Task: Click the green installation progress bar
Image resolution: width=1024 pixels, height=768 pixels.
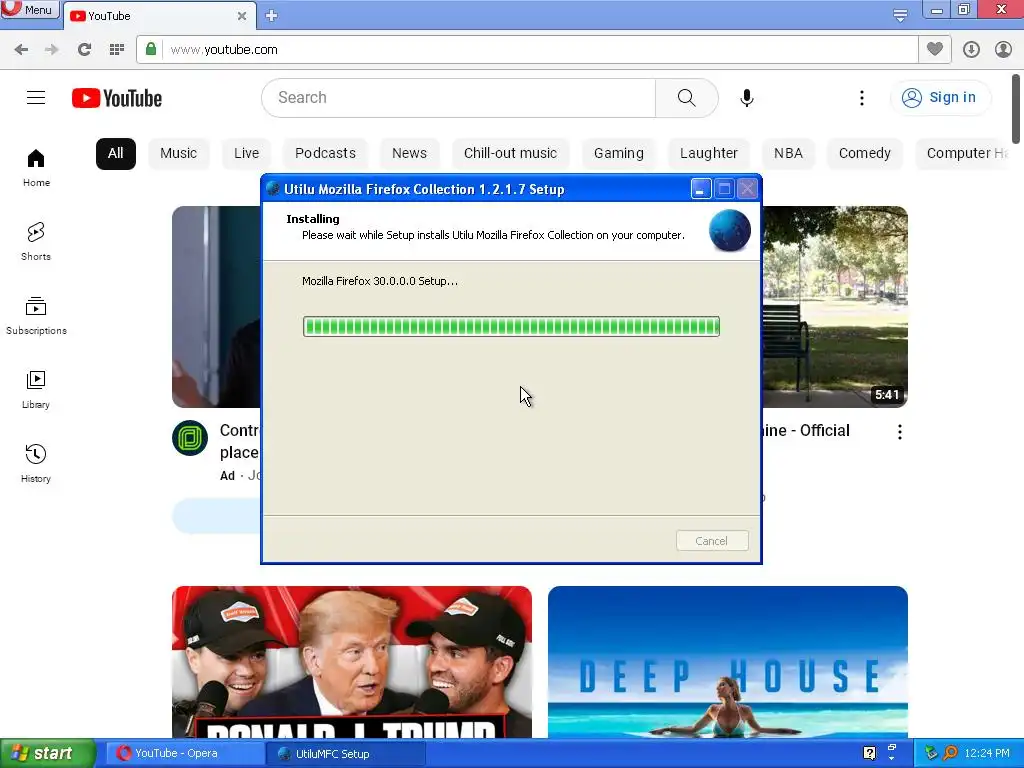Action: (x=511, y=327)
